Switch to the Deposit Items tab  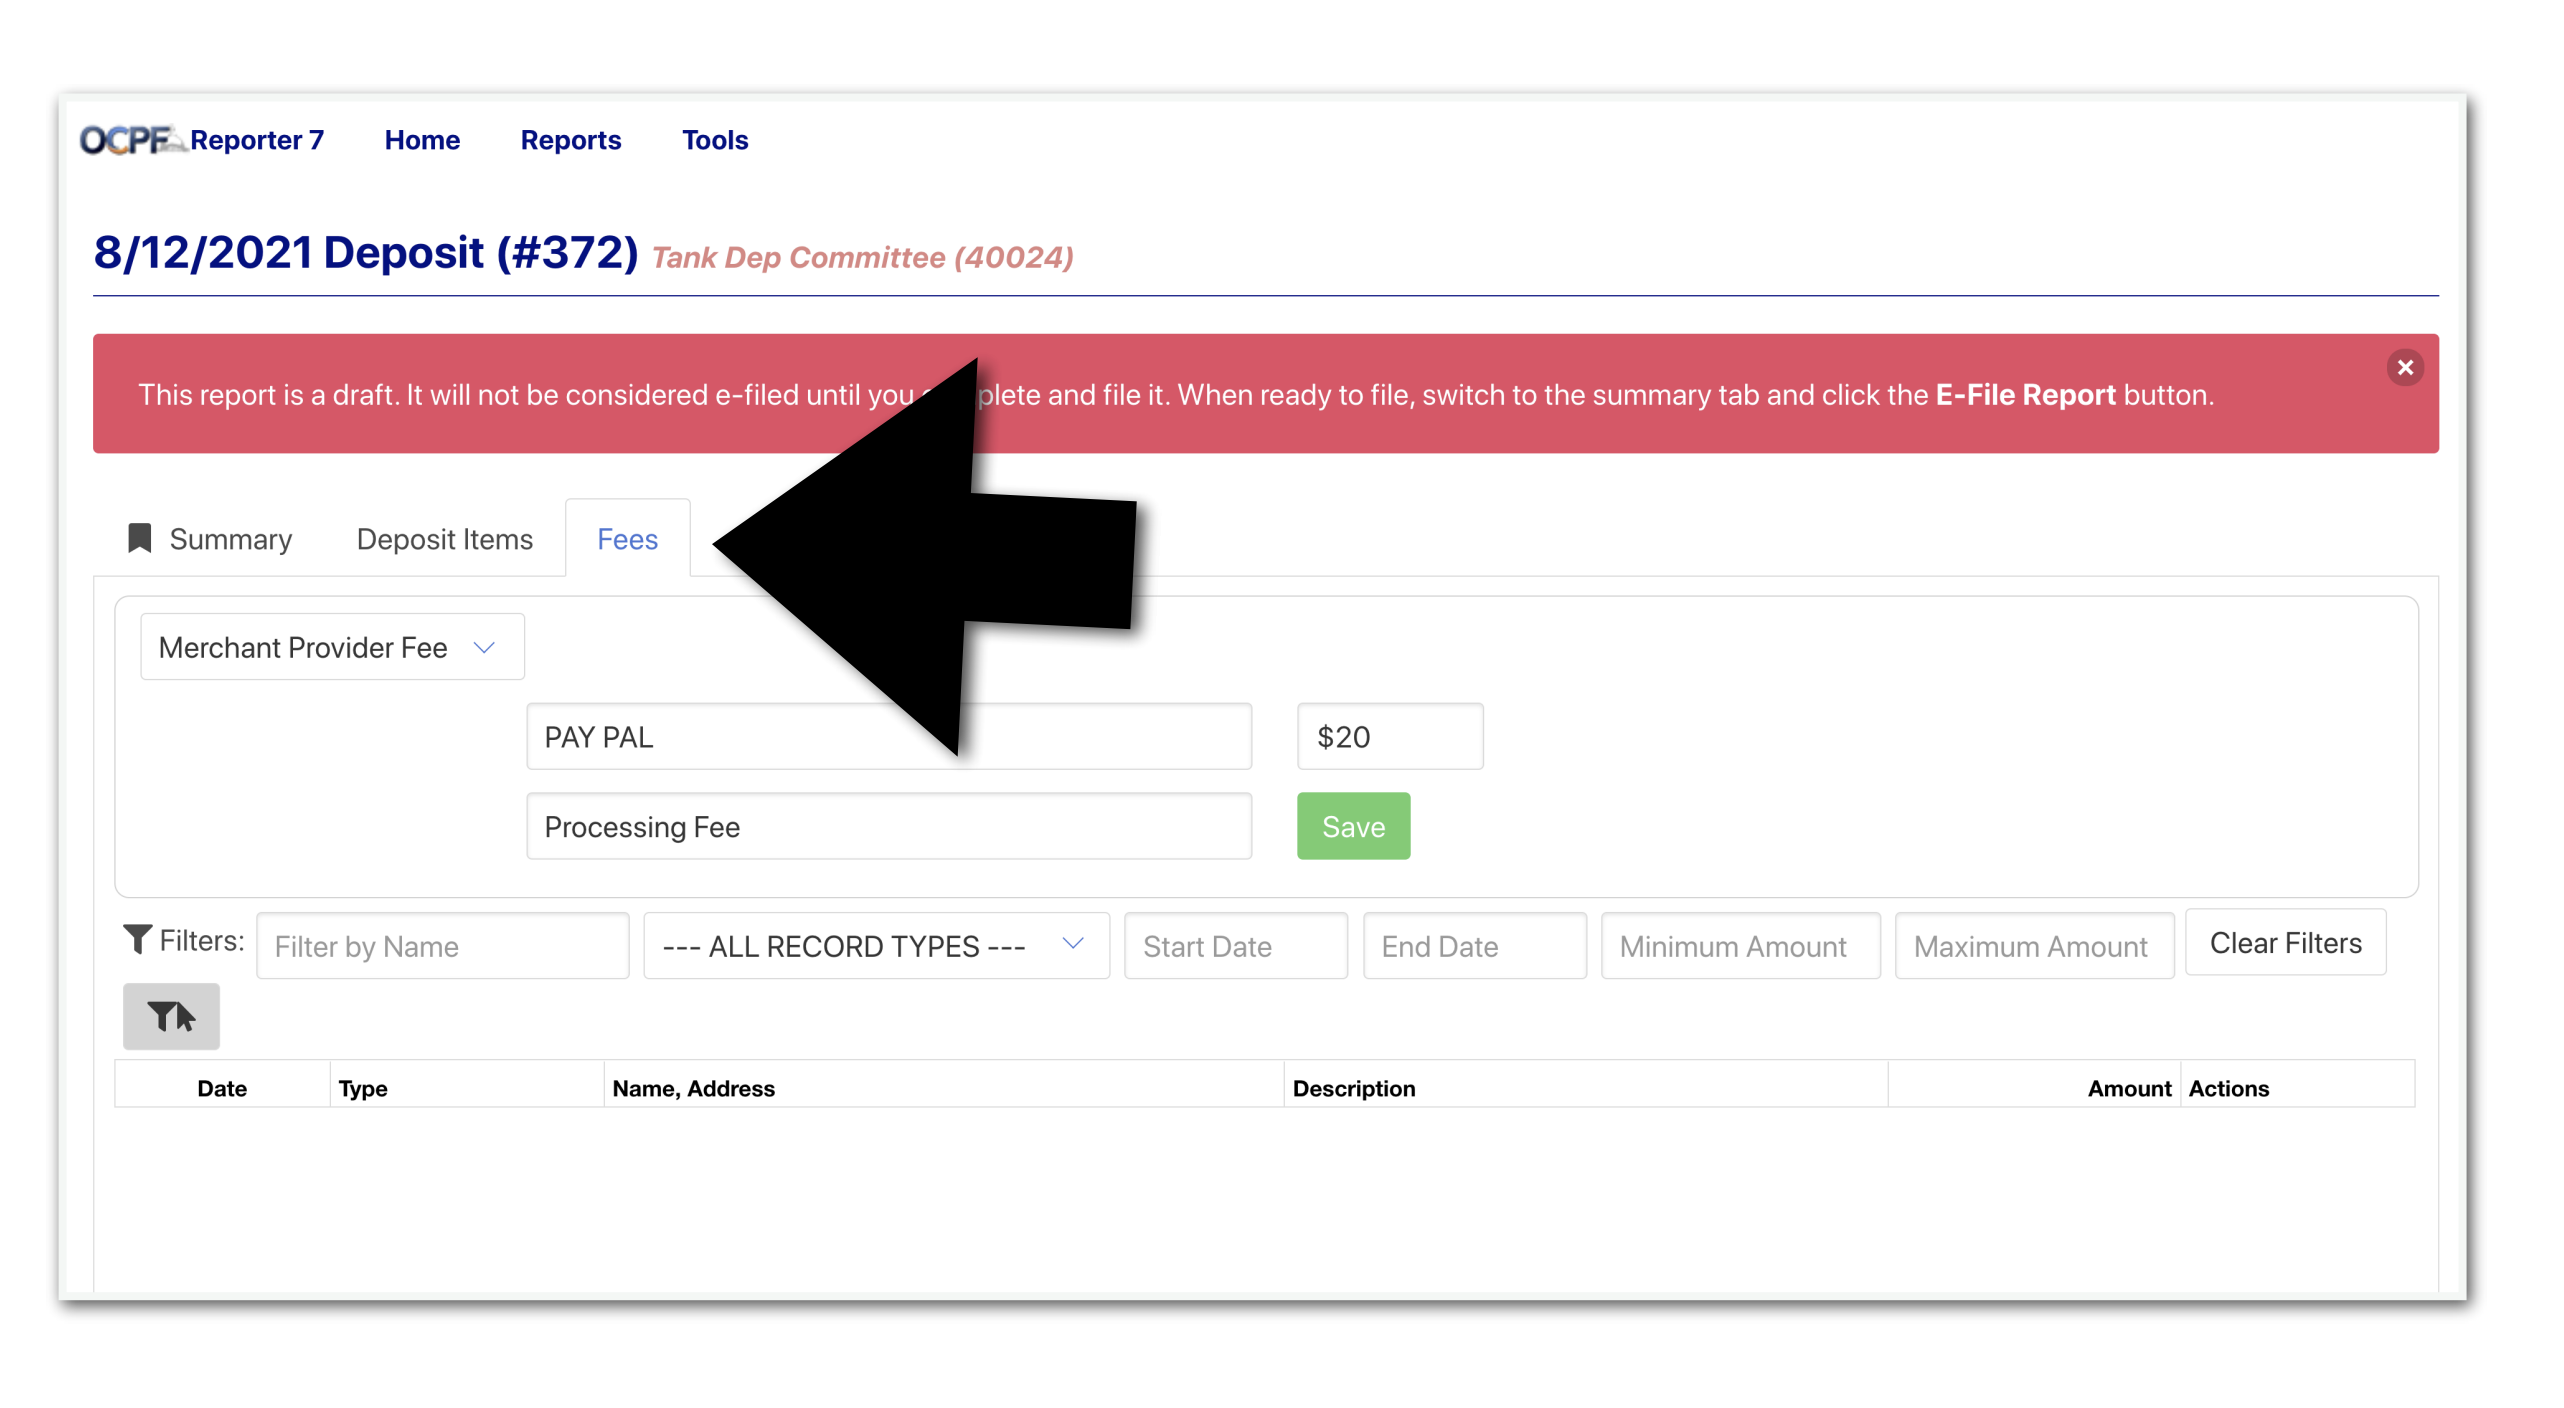click(x=444, y=539)
